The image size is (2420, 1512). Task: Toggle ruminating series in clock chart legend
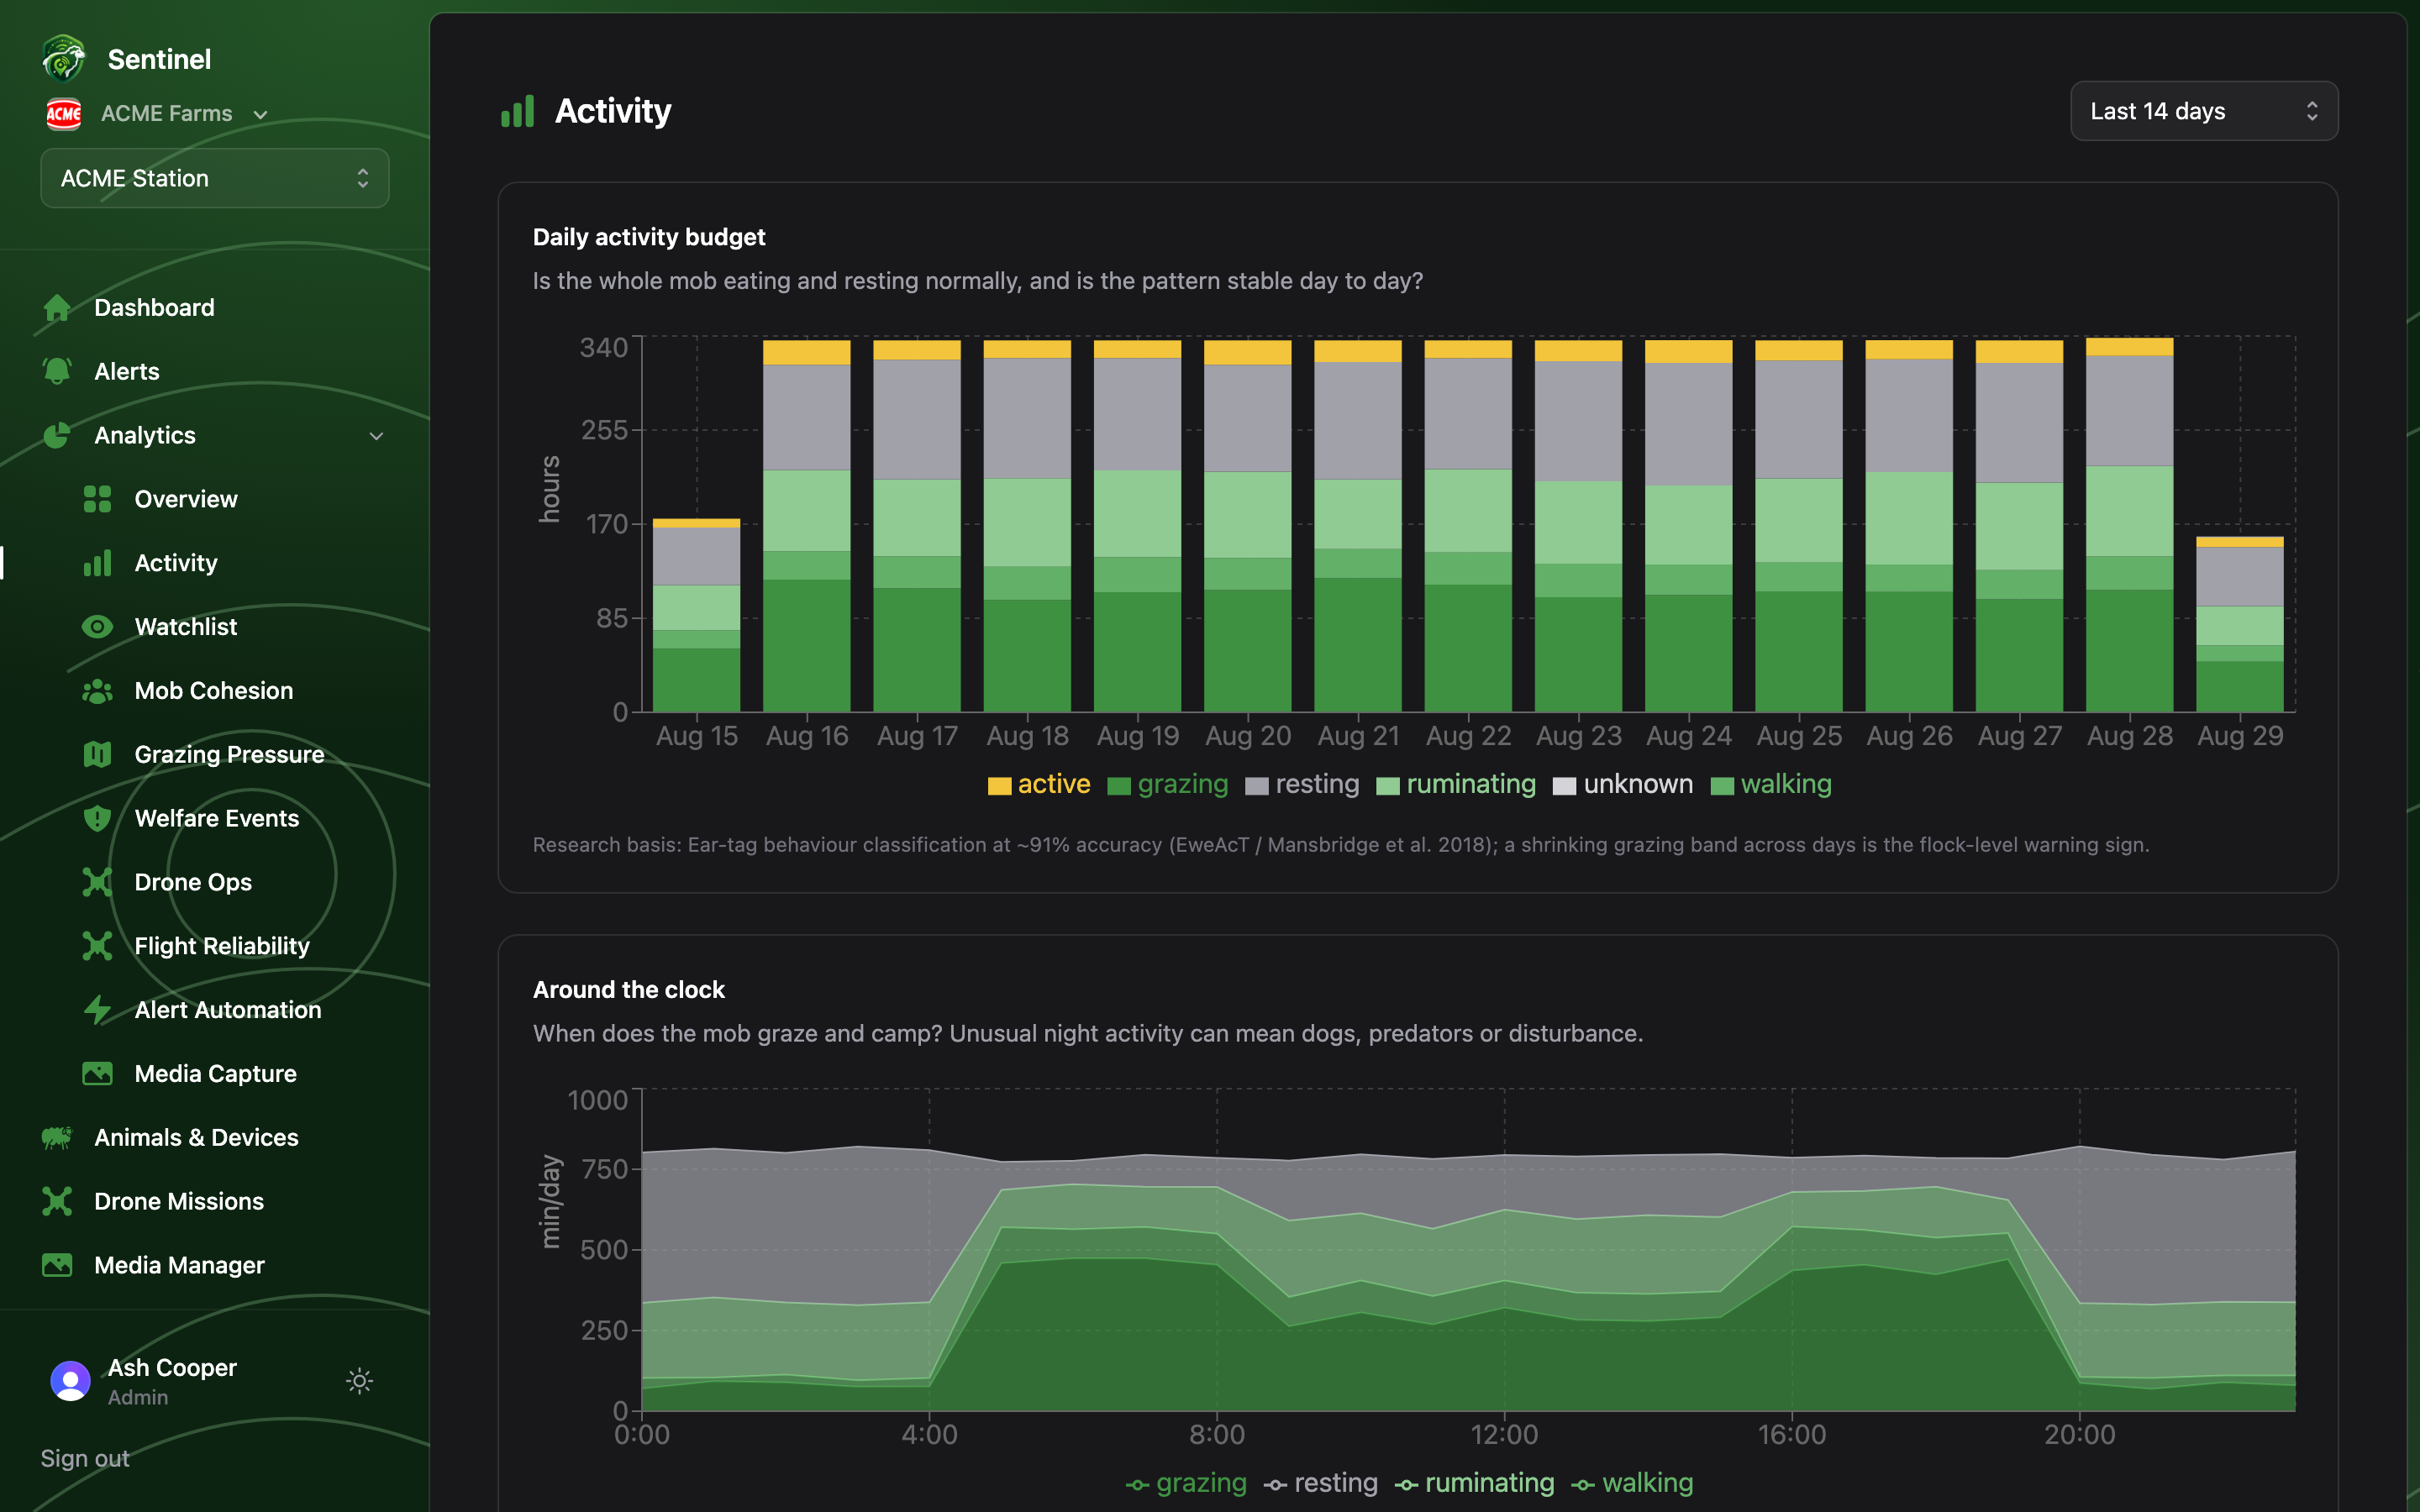tap(1475, 1483)
